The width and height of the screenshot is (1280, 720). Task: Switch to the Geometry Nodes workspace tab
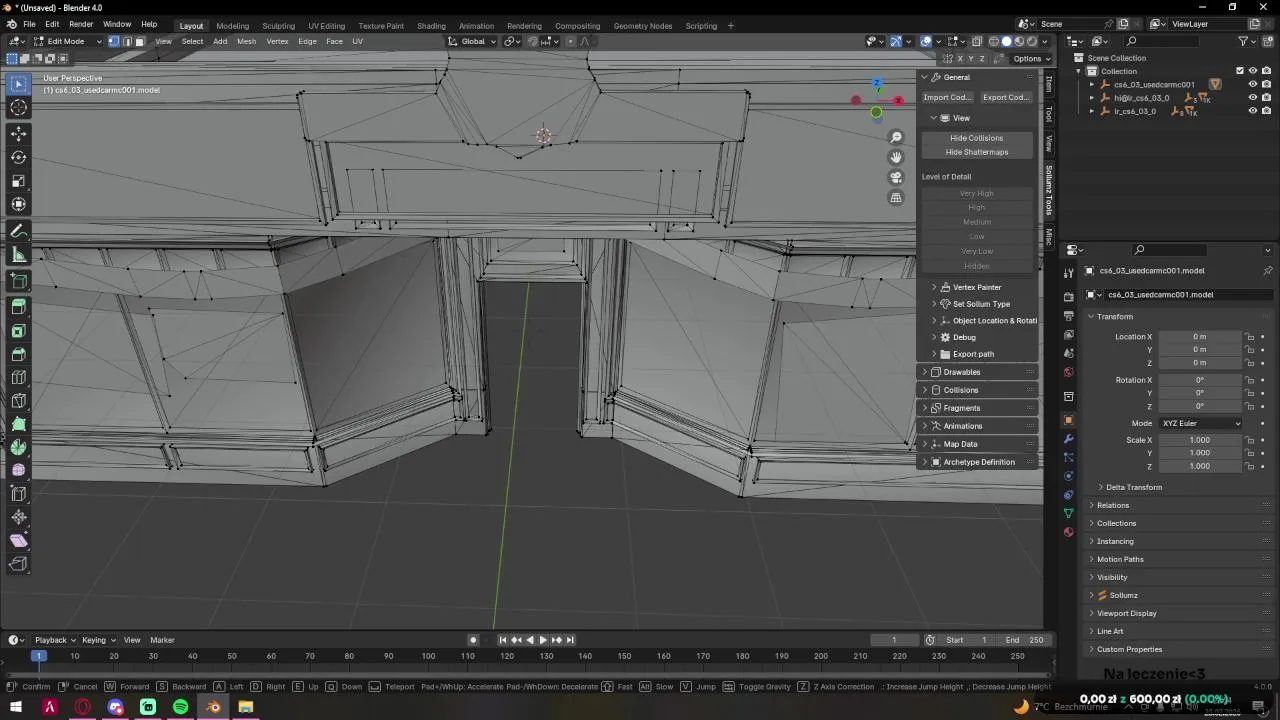click(x=642, y=26)
